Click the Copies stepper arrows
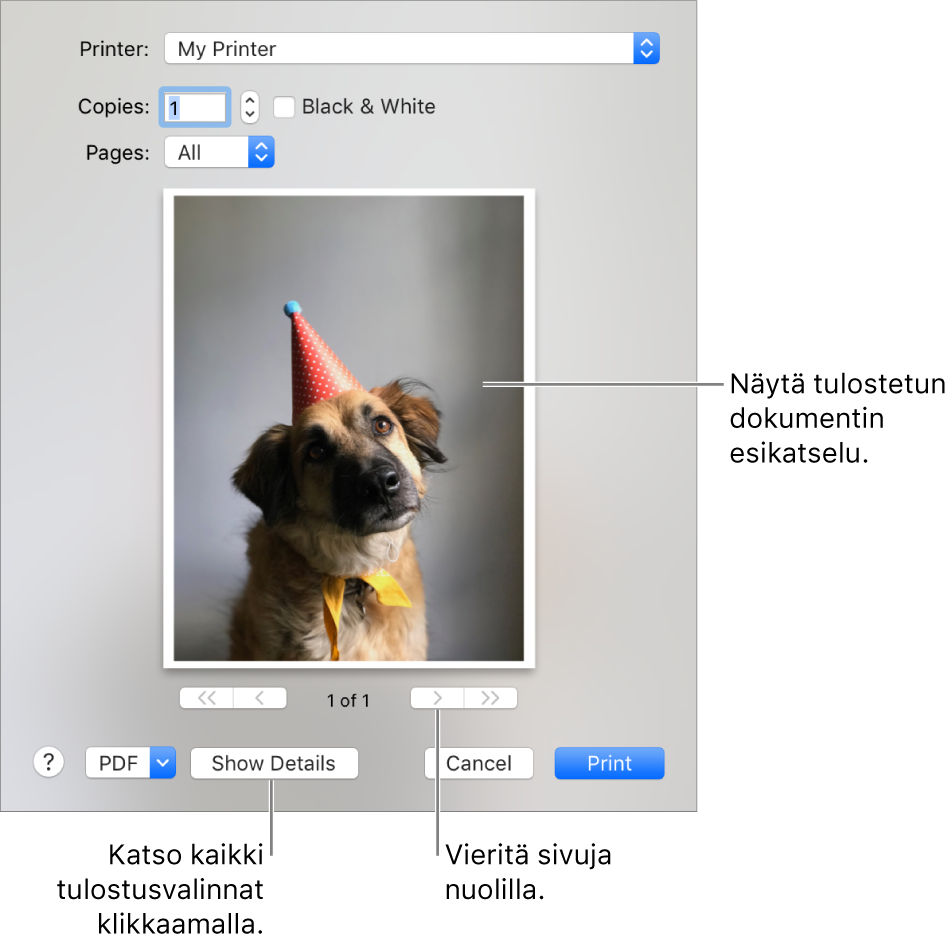The height and width of the screenshot is (947, 950). pos(250,107)
